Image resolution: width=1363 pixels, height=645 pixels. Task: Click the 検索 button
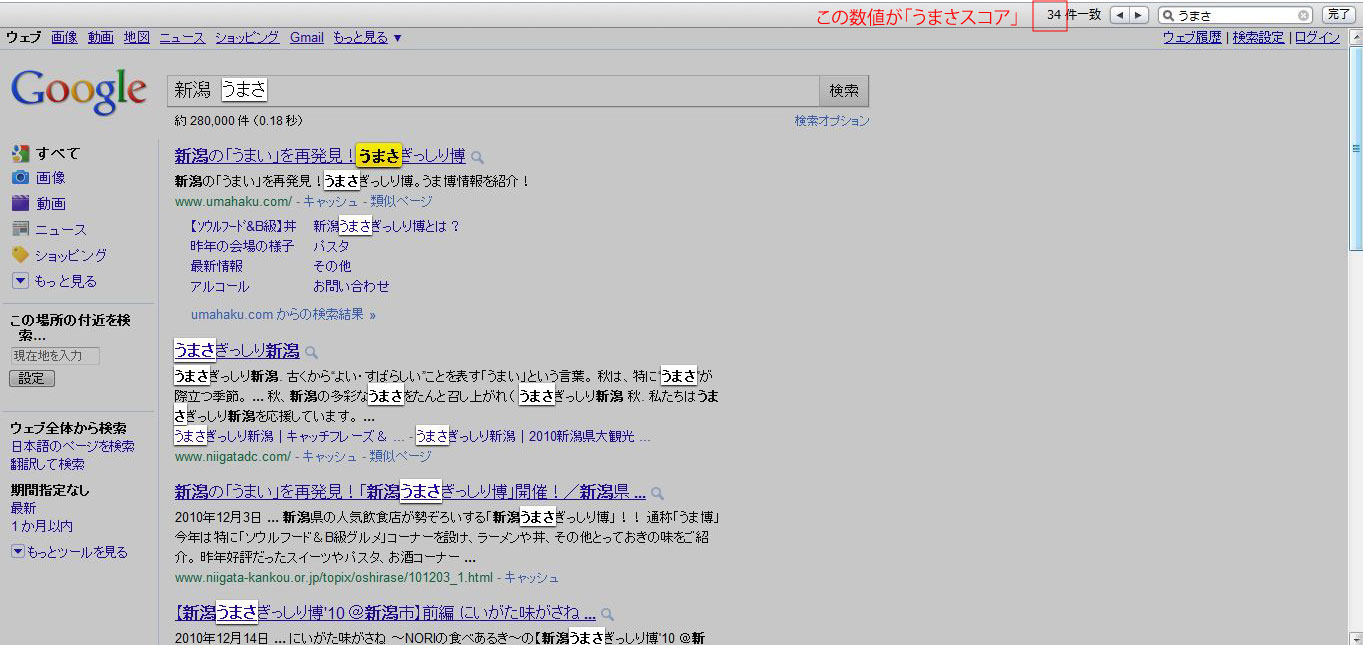(844, 90)
